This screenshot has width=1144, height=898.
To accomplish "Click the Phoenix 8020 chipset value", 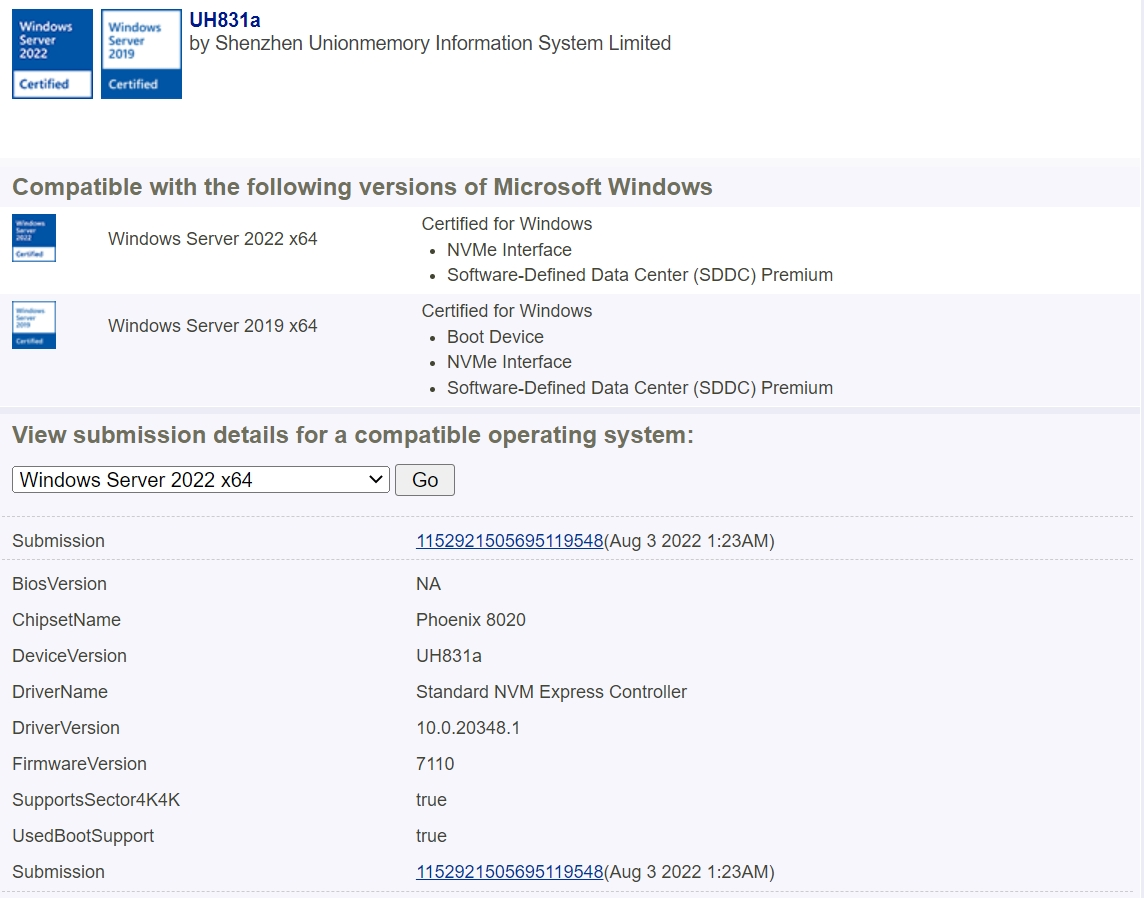I will pos(470,620).
